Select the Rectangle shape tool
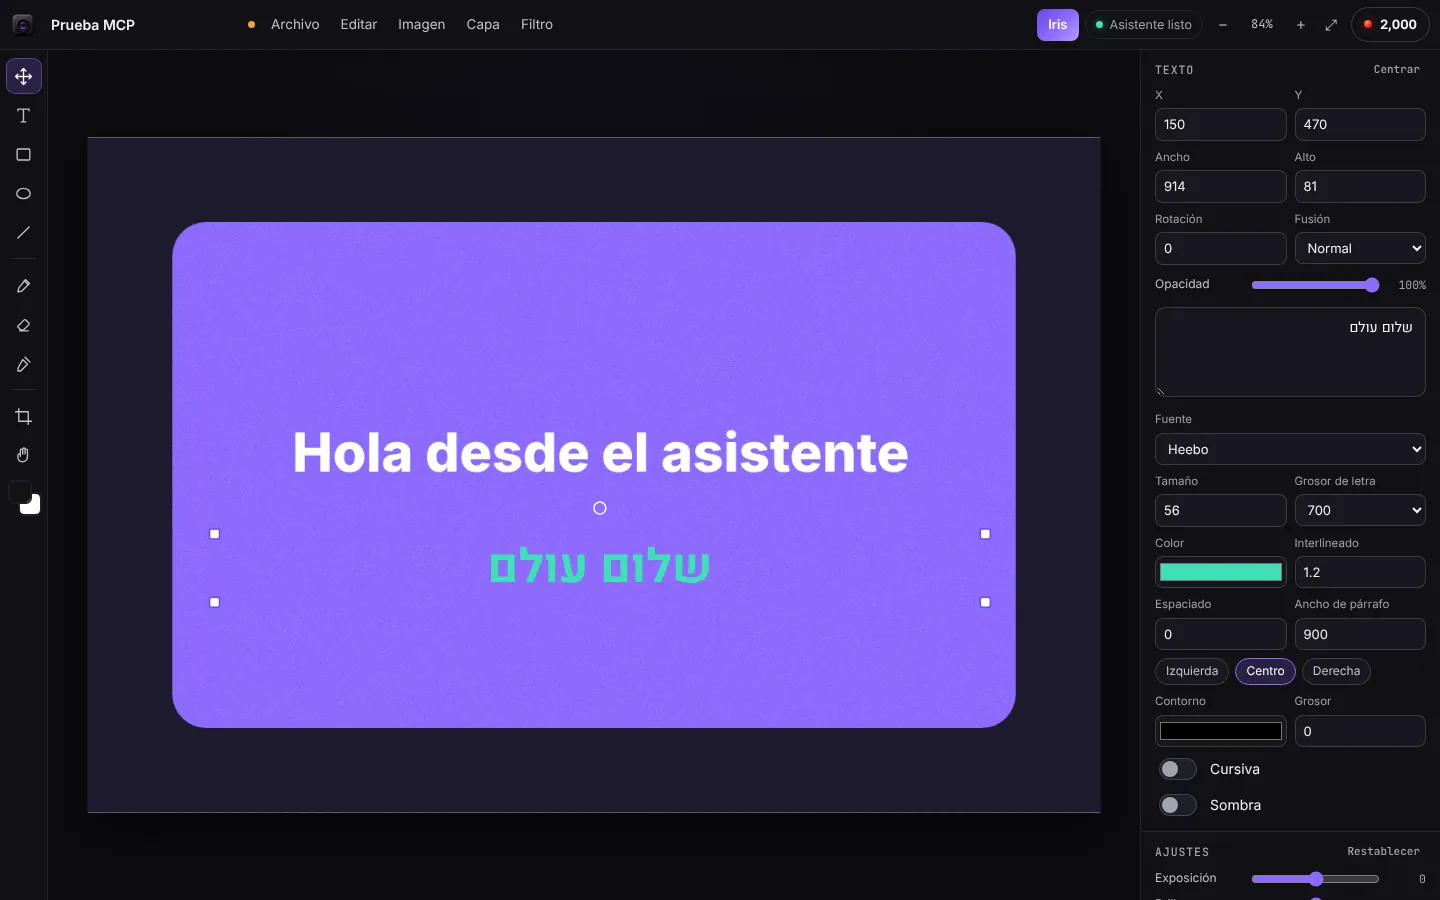This screenshot has width=1440, height=900. (x=24, y=155)
